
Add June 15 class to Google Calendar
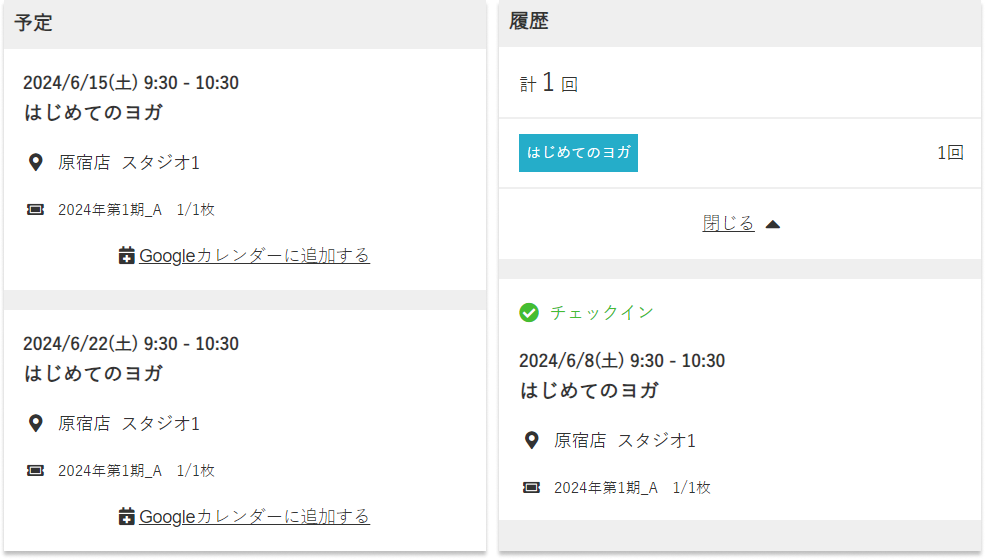(254, 256)
